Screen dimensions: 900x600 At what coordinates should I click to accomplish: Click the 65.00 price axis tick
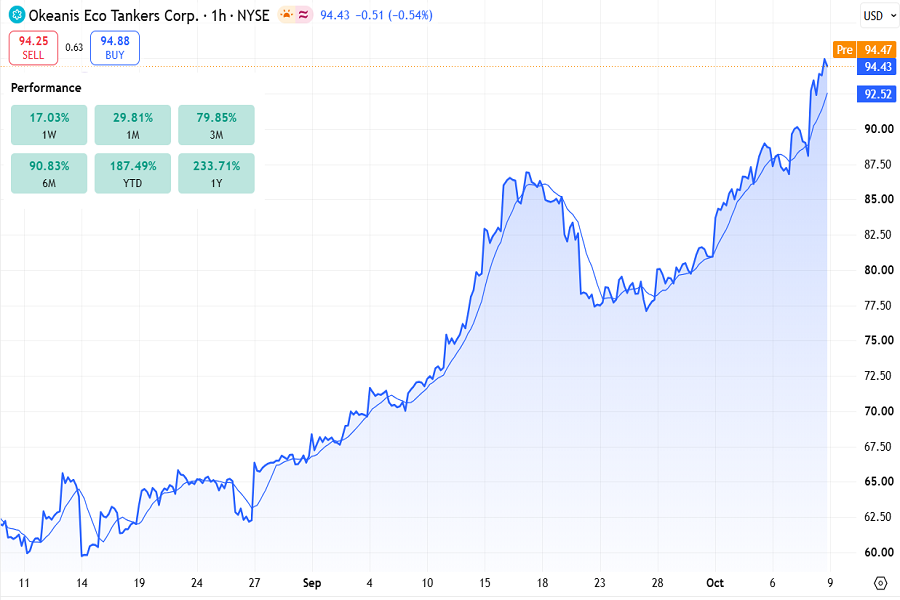pos(879,482)
